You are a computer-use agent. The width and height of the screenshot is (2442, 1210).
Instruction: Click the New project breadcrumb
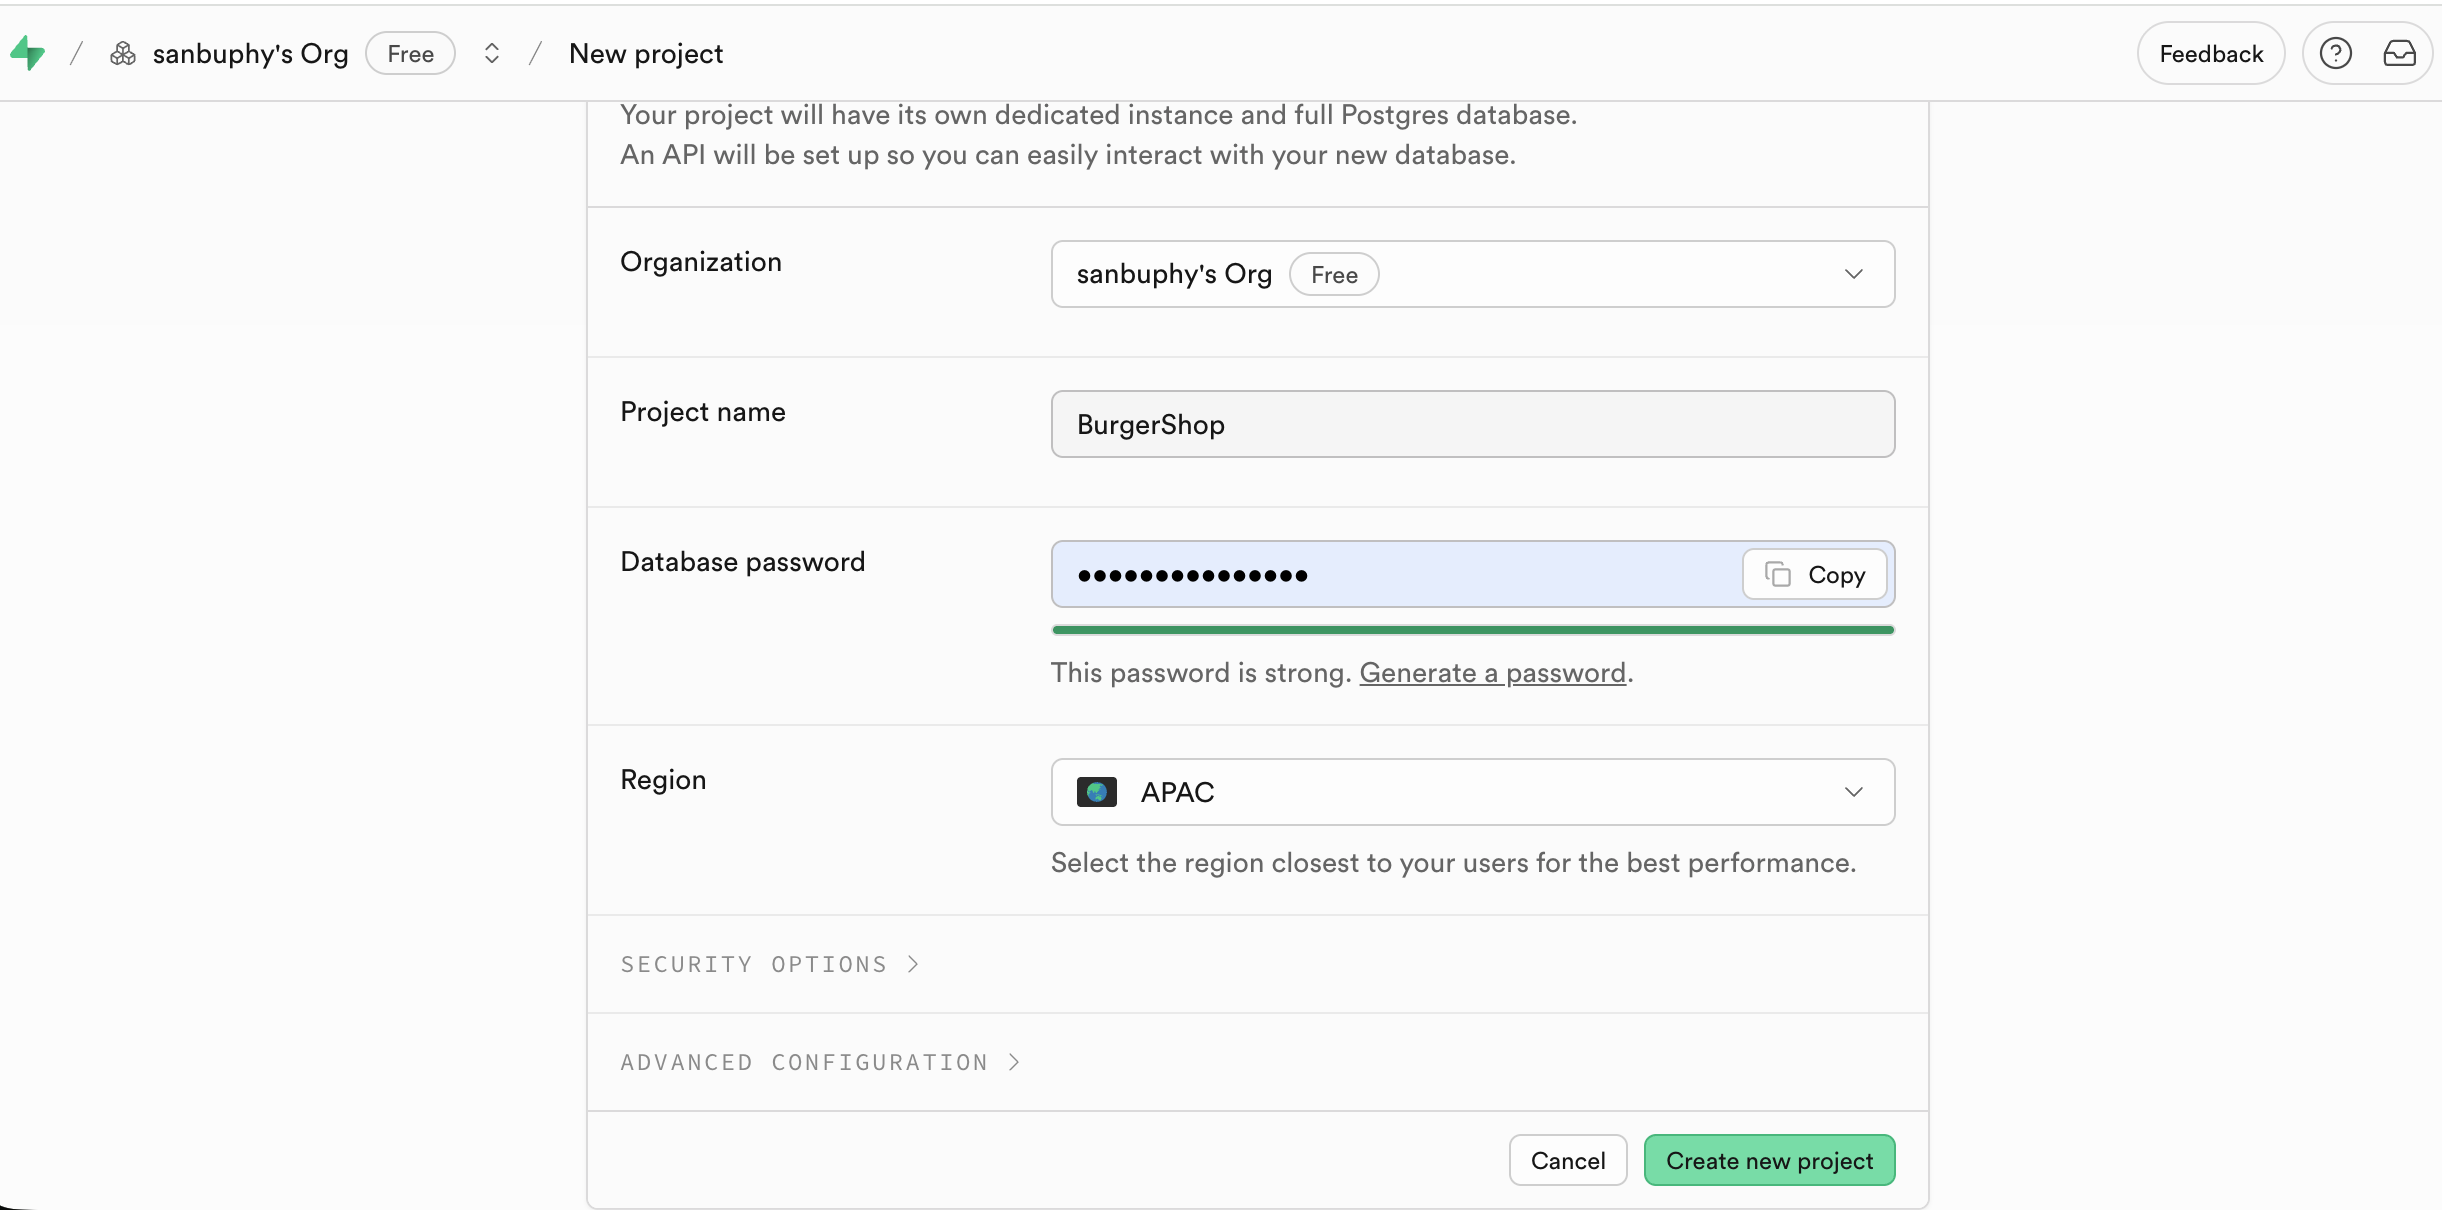pyautogui.click(x=645, y=54)
